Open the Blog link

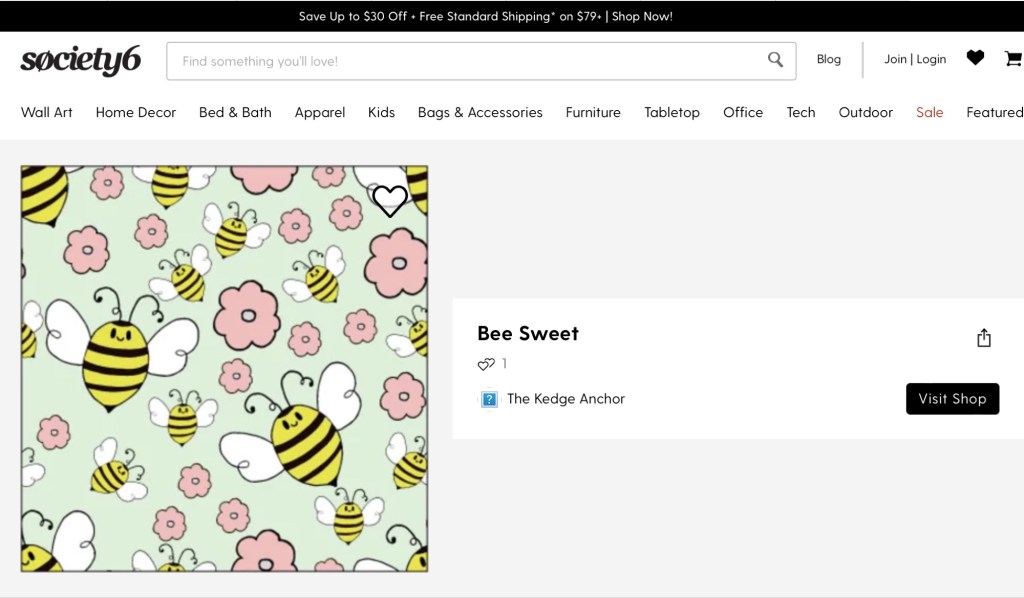click(x=828, y=59)
